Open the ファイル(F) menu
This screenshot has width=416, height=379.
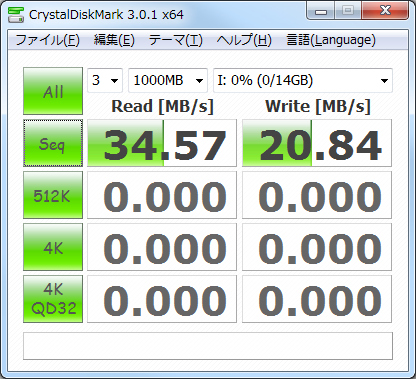[47, 40]
